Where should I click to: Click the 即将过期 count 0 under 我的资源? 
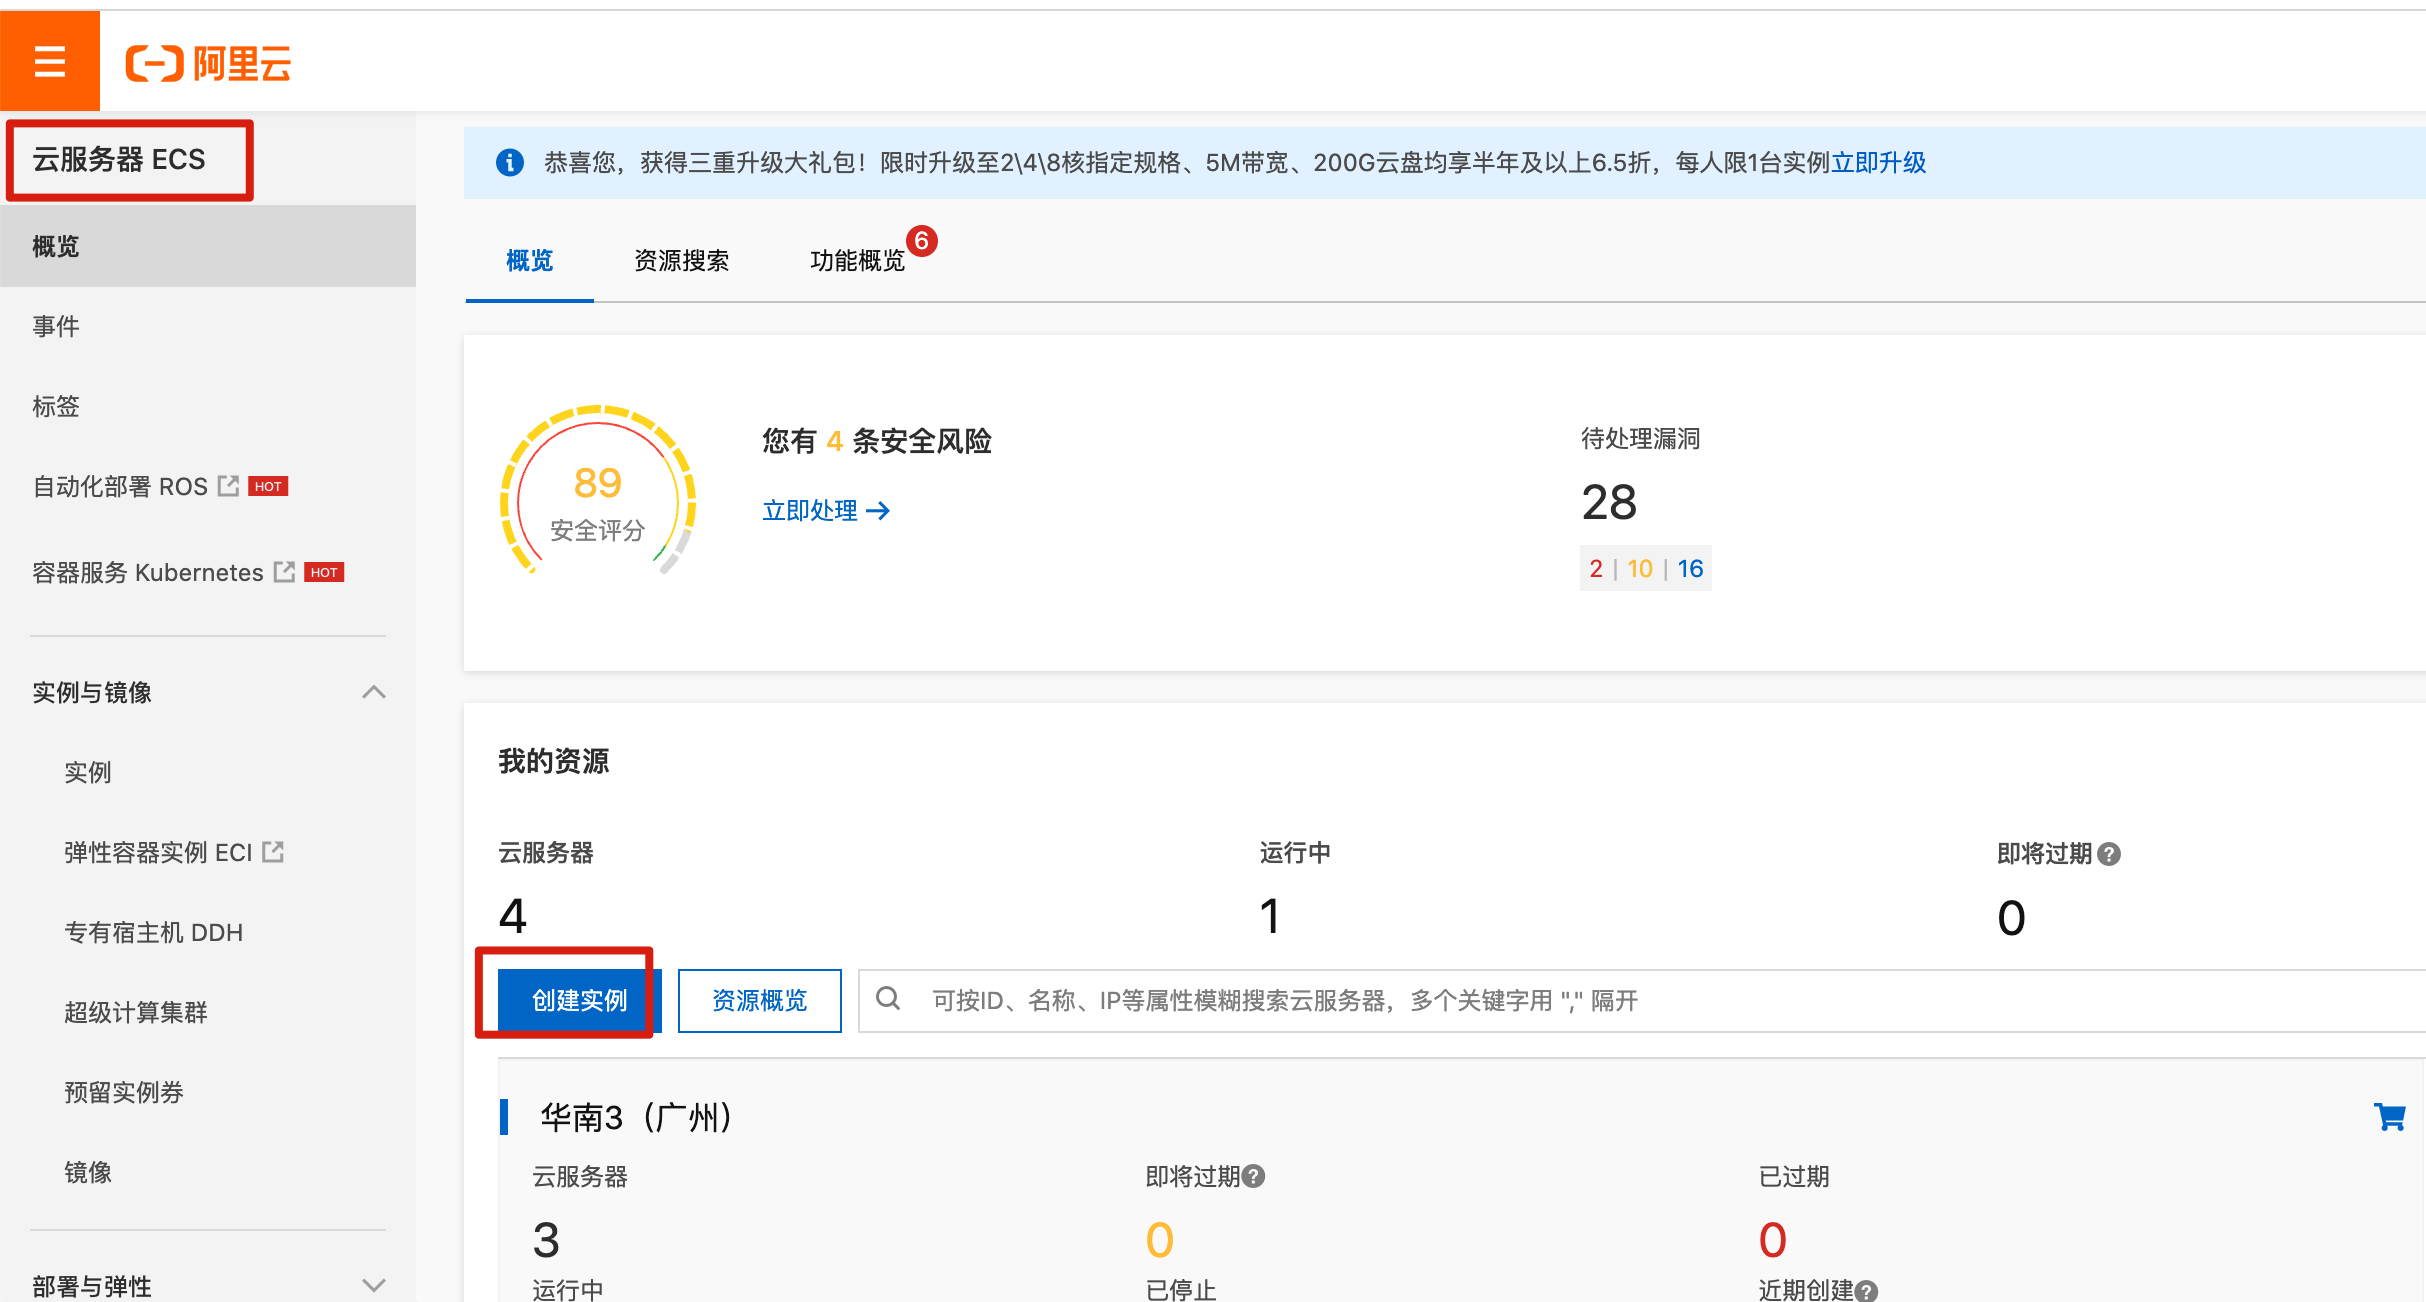click(2011, 918)
